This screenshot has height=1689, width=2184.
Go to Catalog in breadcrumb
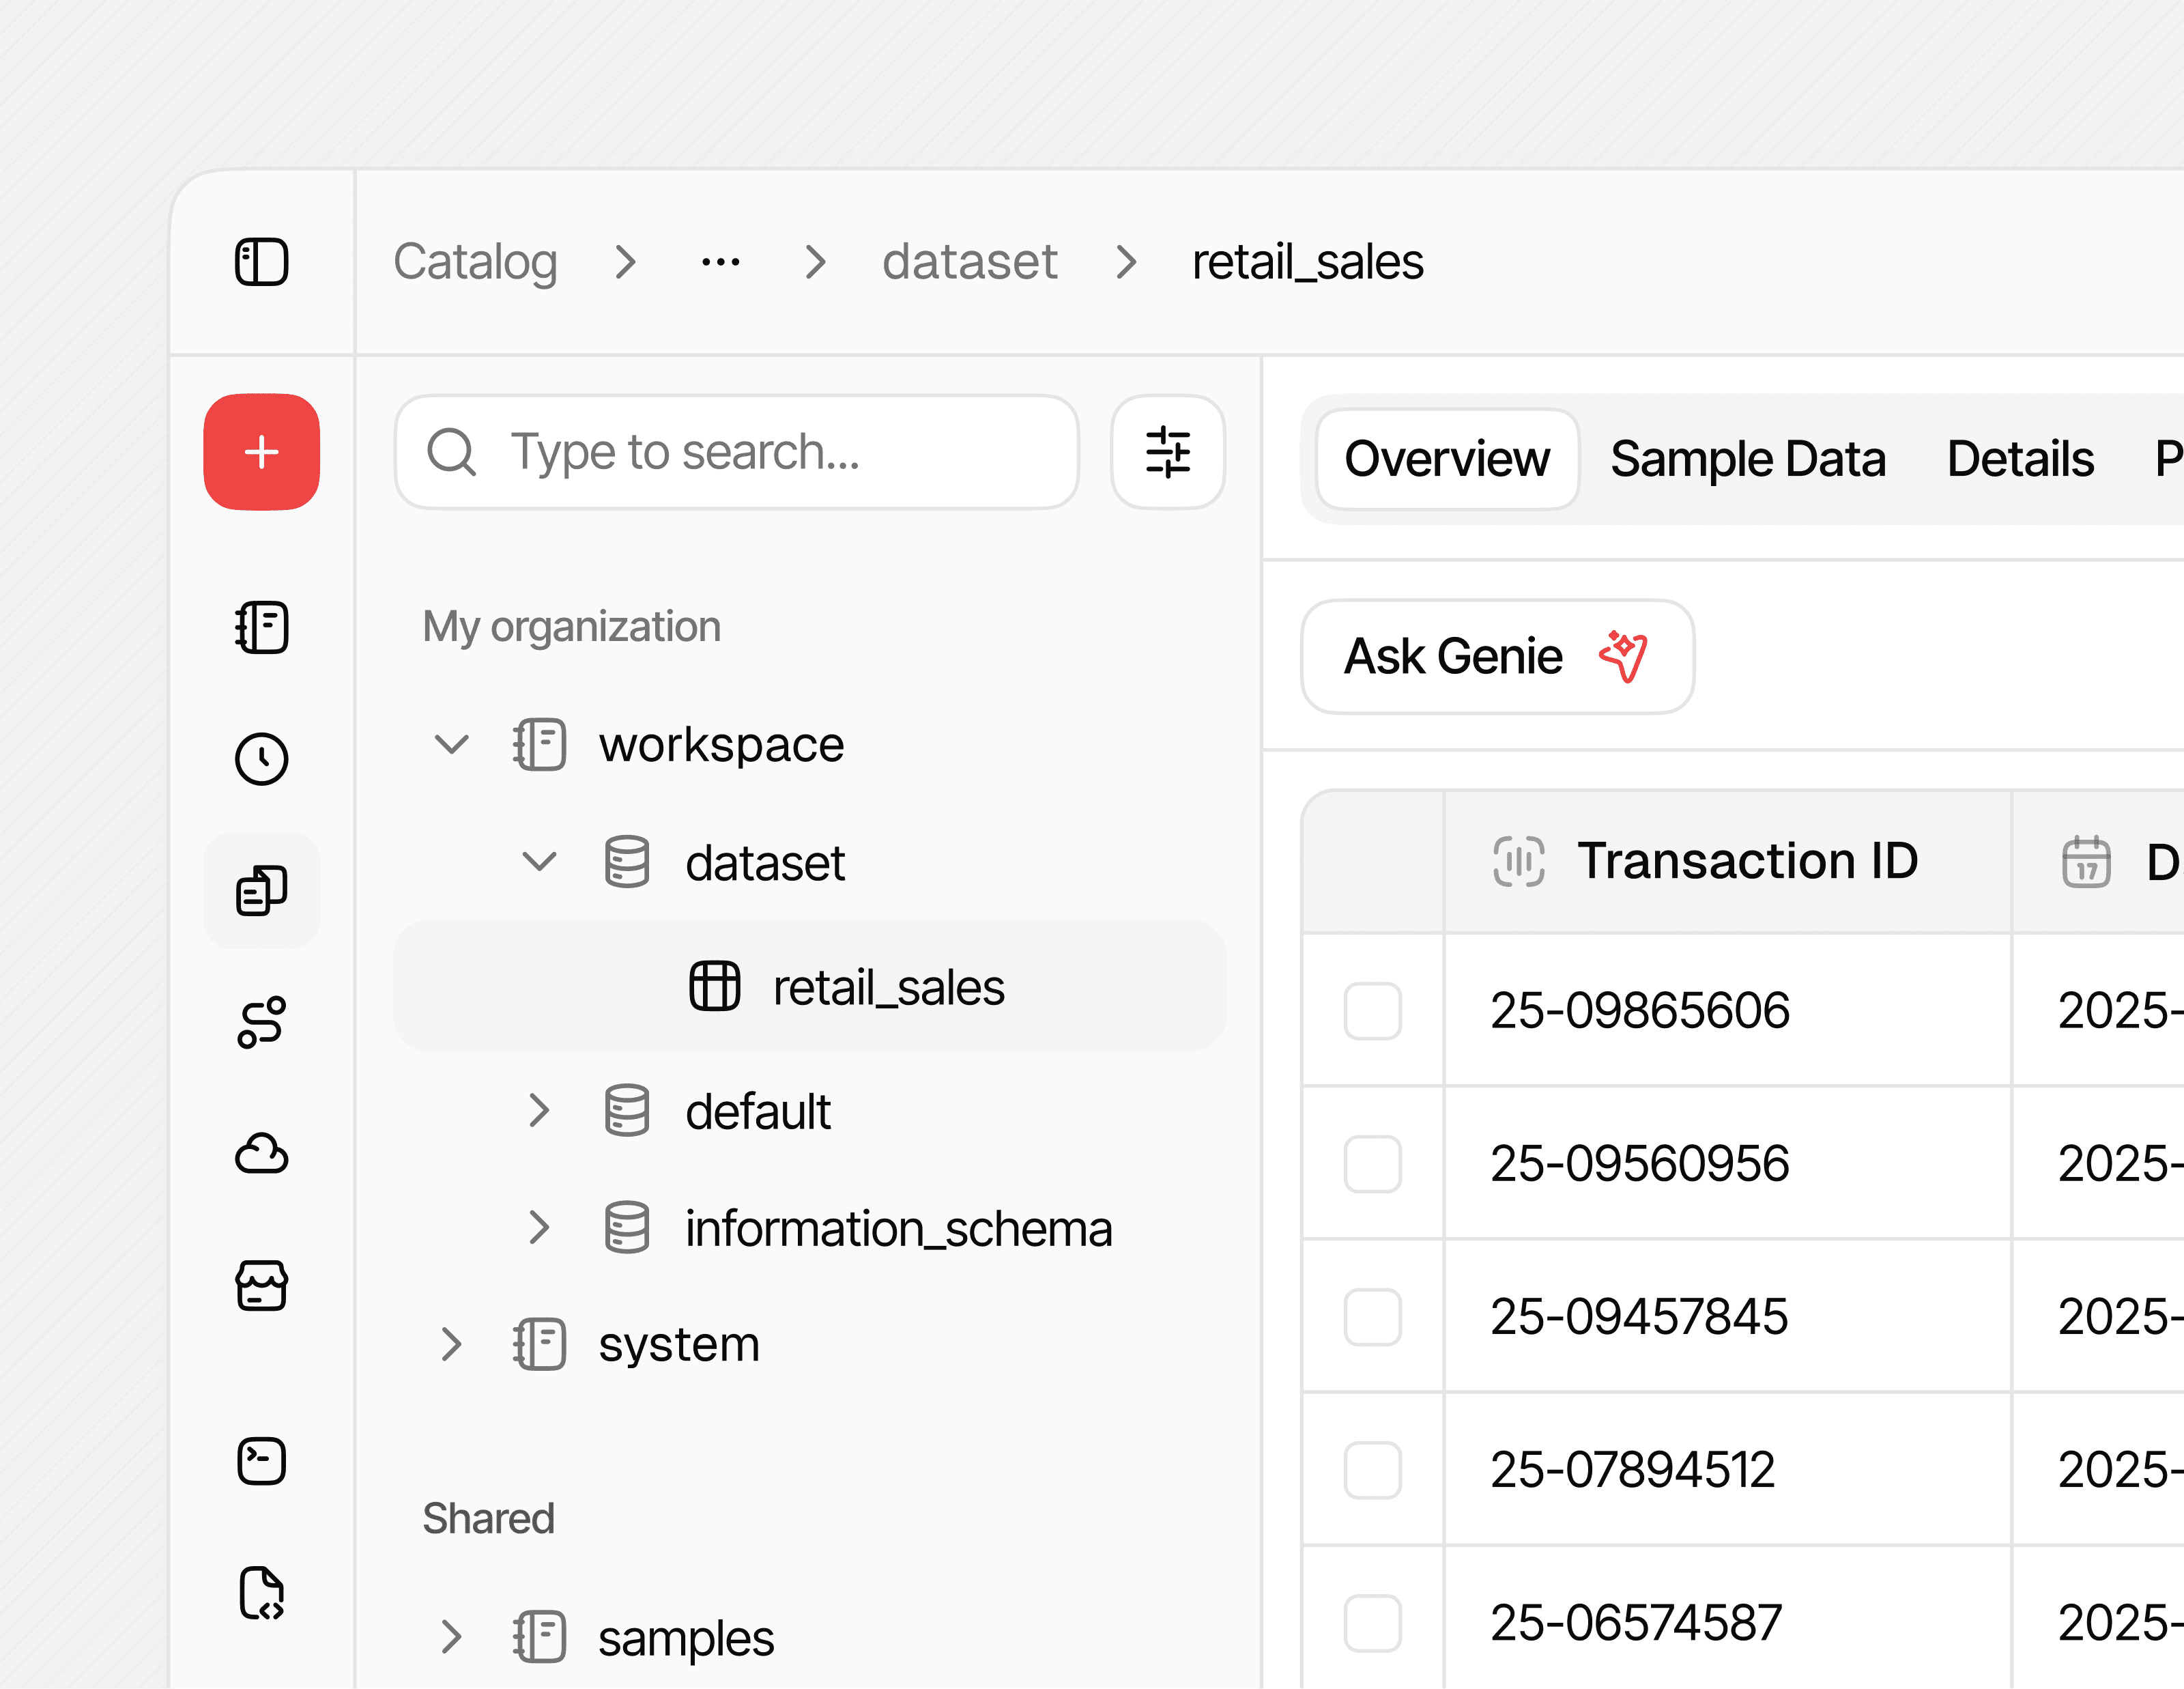coord(475,262)
